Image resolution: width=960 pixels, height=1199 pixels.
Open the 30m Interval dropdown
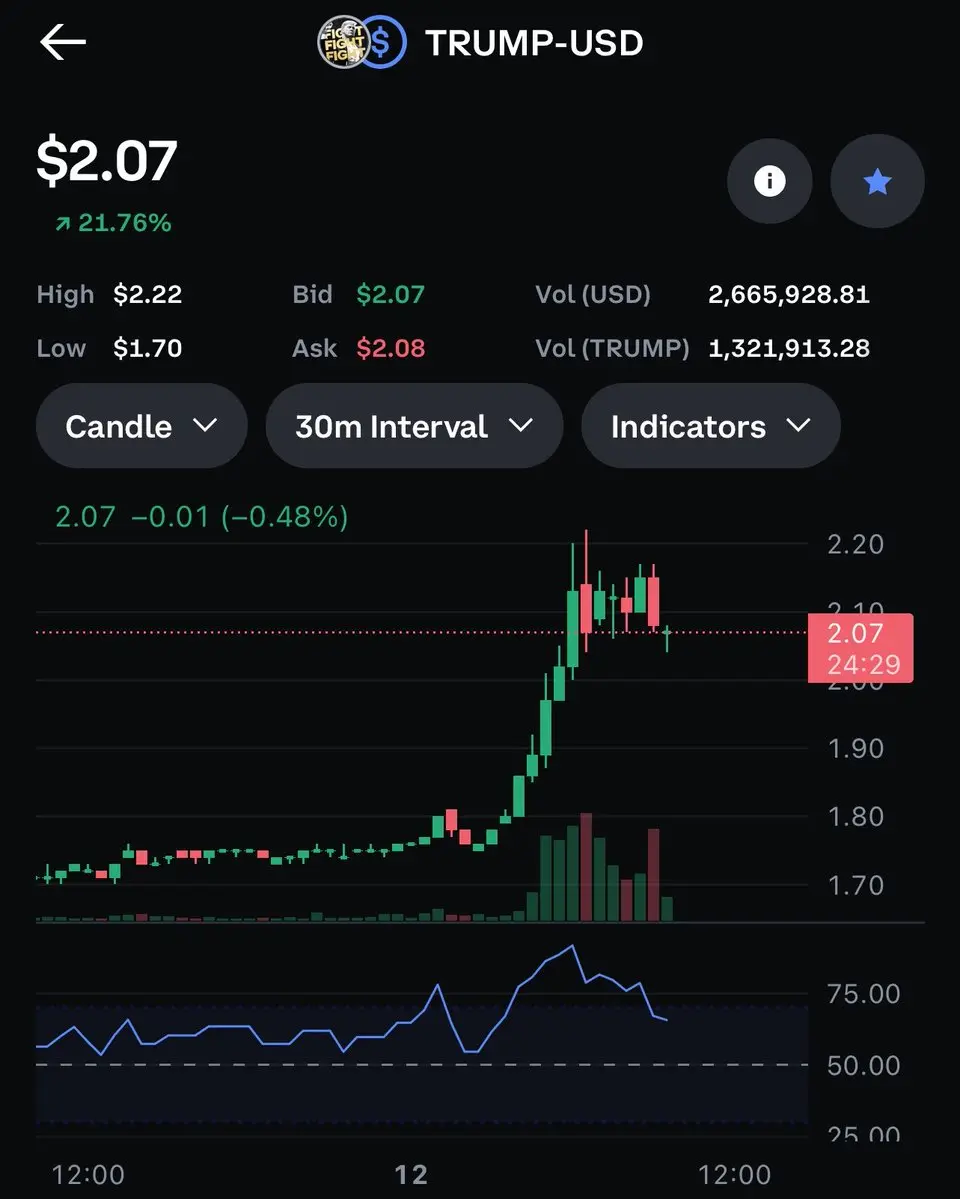coord(415,426)
